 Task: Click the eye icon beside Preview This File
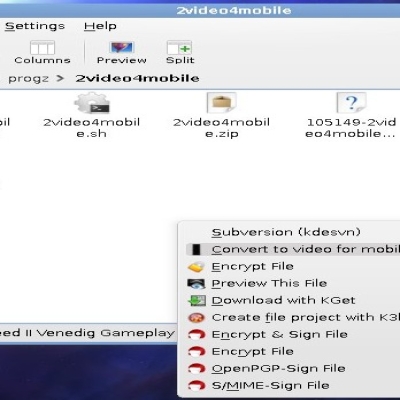tap(196, 284)
